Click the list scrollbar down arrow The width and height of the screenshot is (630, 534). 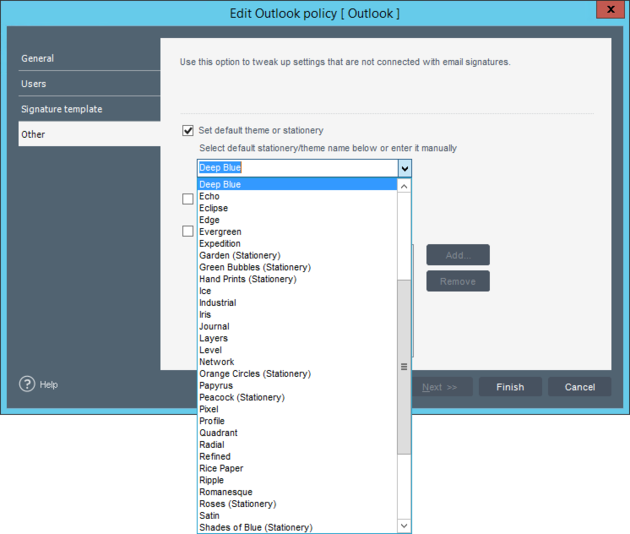click(404, 526)
